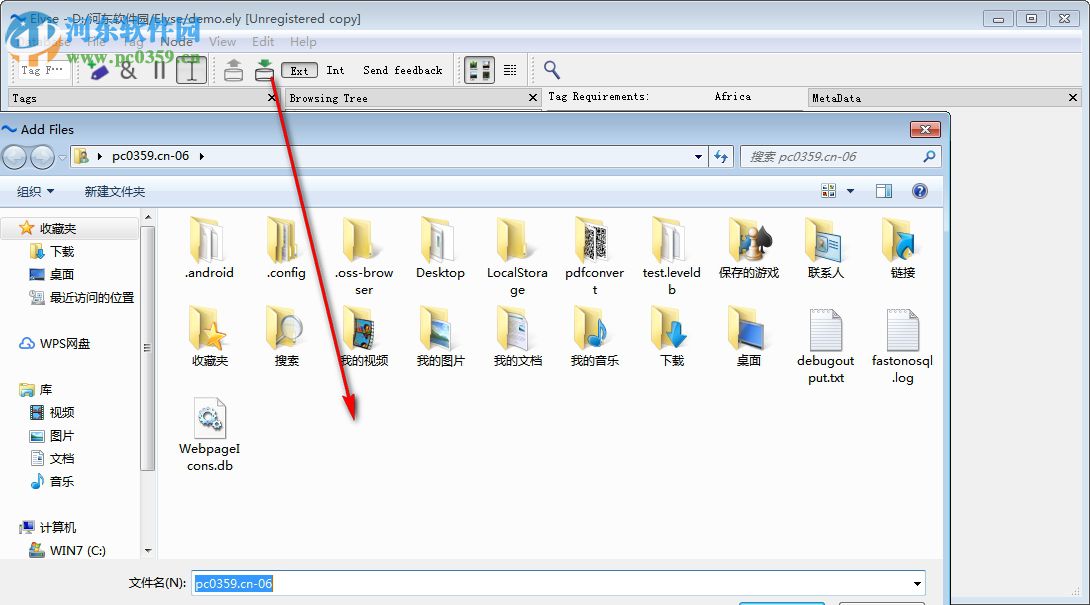The width and height of the screenshot is (1090, 605).
Task: Open the filename combo dropdown arrow
Action: [917, 583]
